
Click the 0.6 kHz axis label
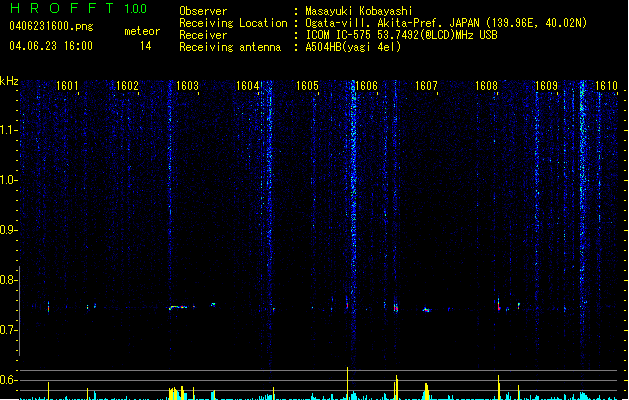[9, 380]
